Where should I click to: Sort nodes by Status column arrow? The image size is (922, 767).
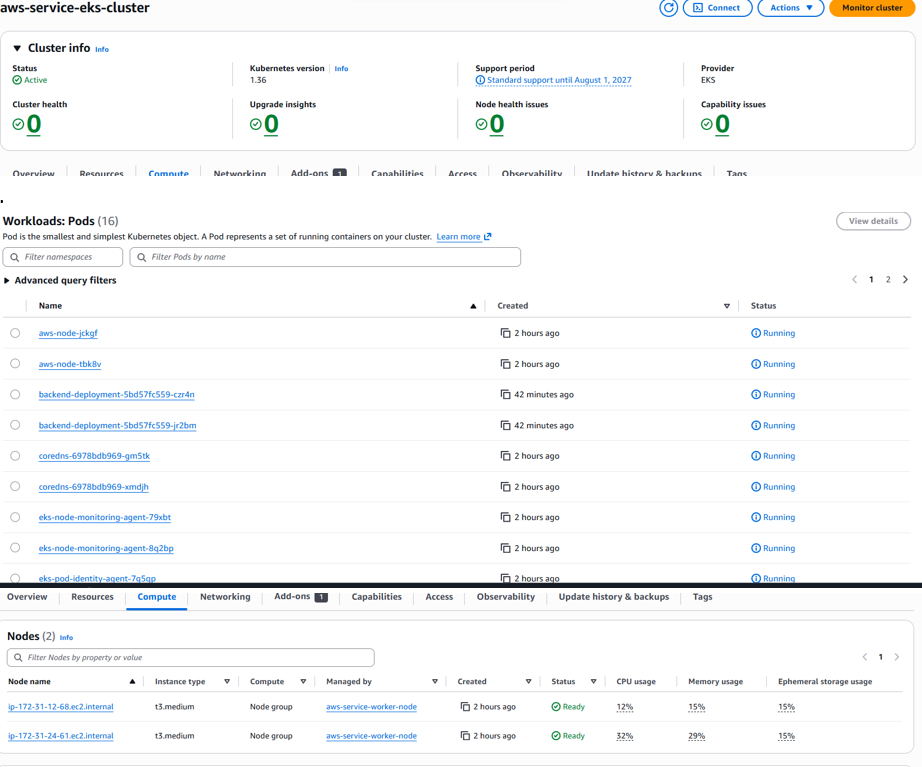pos(593,681)
